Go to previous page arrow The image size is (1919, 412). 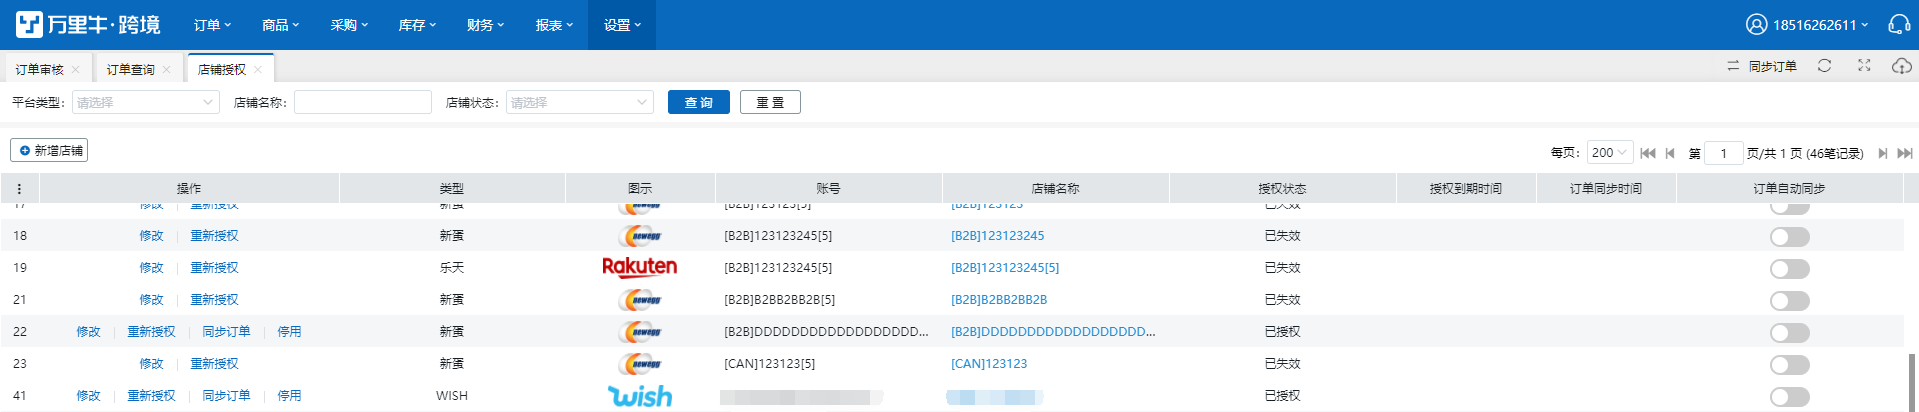(x=1670, y=153)
